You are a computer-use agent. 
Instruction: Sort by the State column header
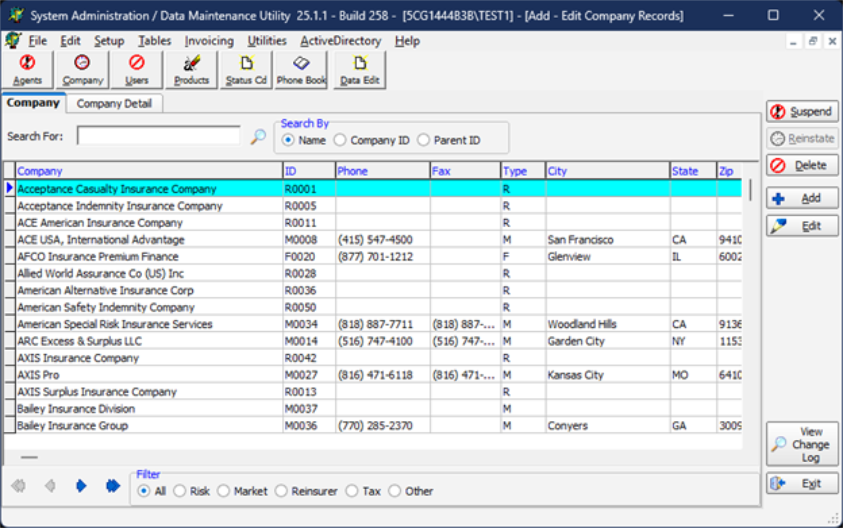[694, 171]
